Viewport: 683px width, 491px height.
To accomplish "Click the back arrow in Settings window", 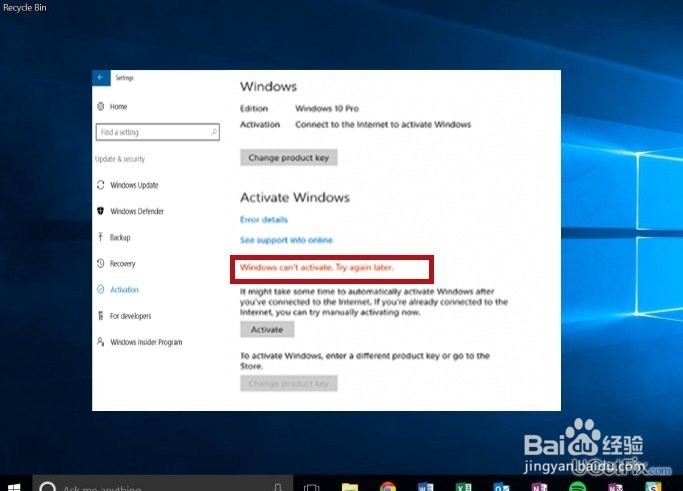I will tap(101, 78).
